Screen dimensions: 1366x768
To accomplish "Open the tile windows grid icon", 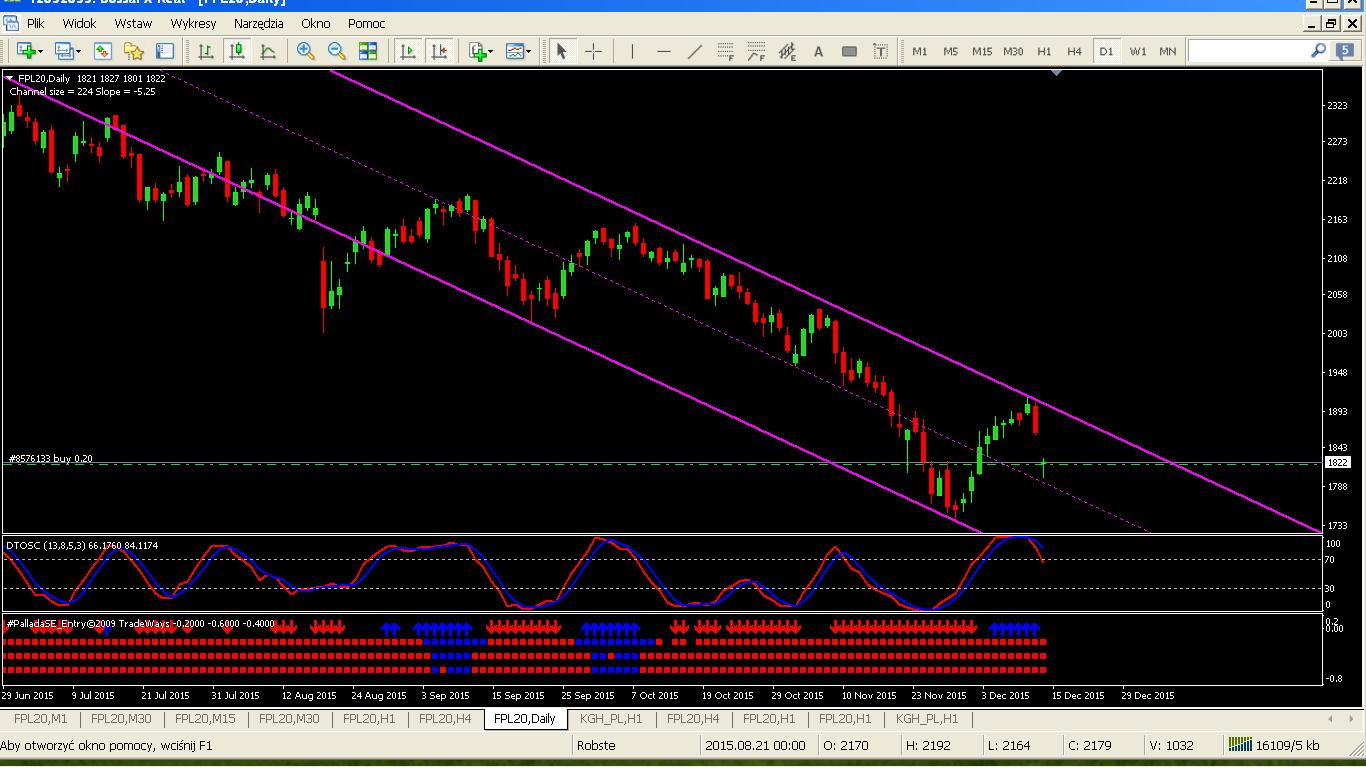I will tap(368, 51).
